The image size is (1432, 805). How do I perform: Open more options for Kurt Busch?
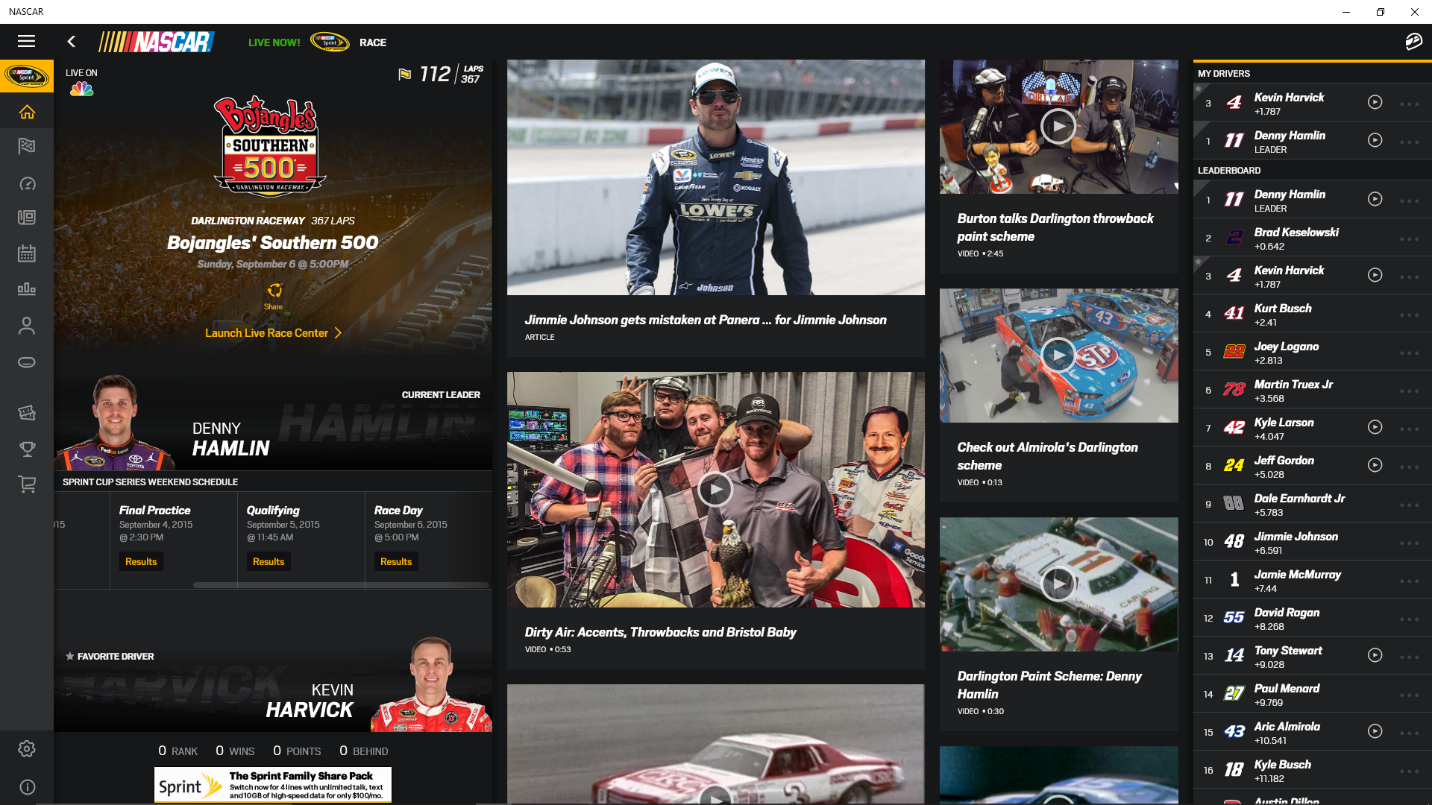point(1410,315)
